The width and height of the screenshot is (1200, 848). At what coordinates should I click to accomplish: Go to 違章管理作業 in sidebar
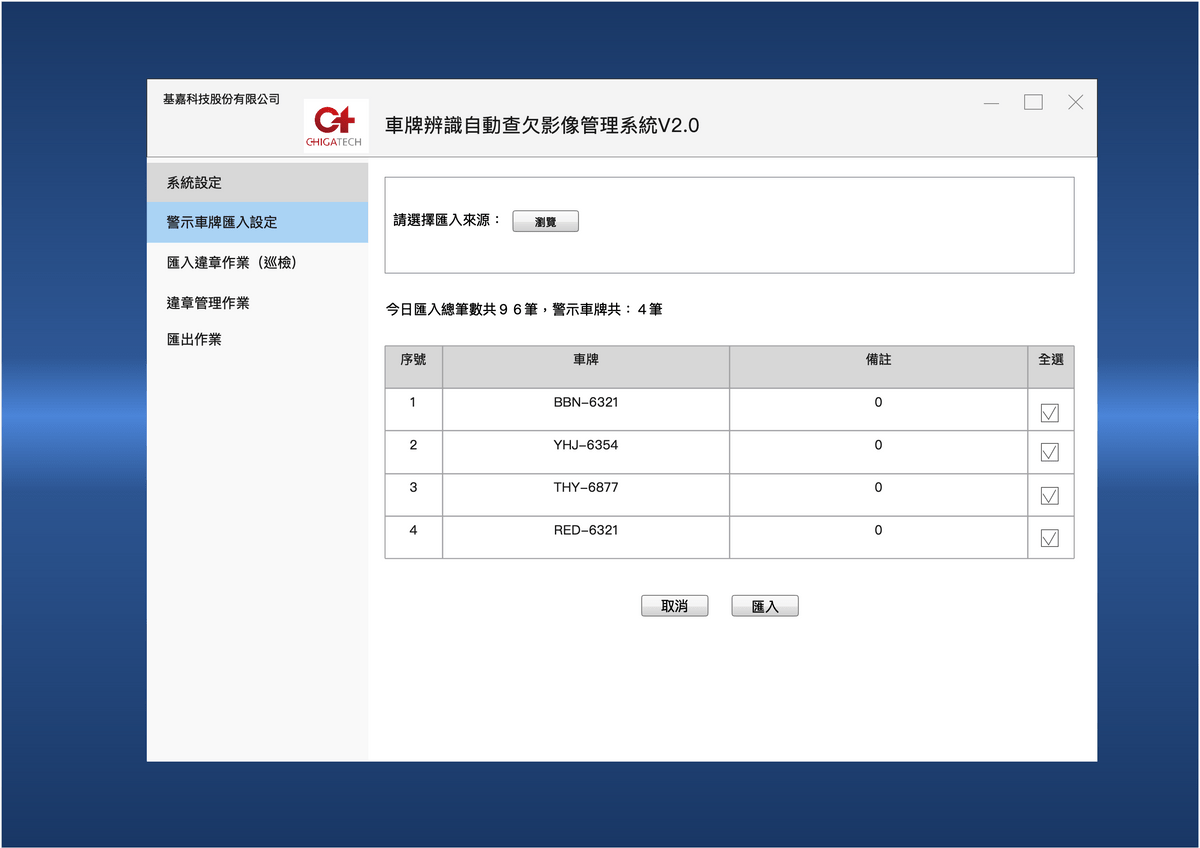tap(208, 303)
